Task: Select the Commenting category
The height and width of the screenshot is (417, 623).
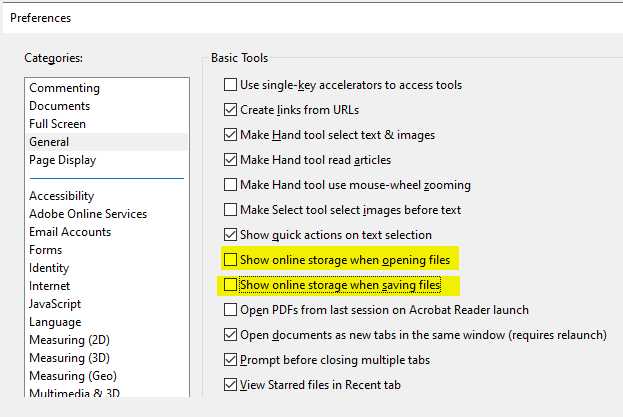Action: pyautogui.click(x=64, y=88)
